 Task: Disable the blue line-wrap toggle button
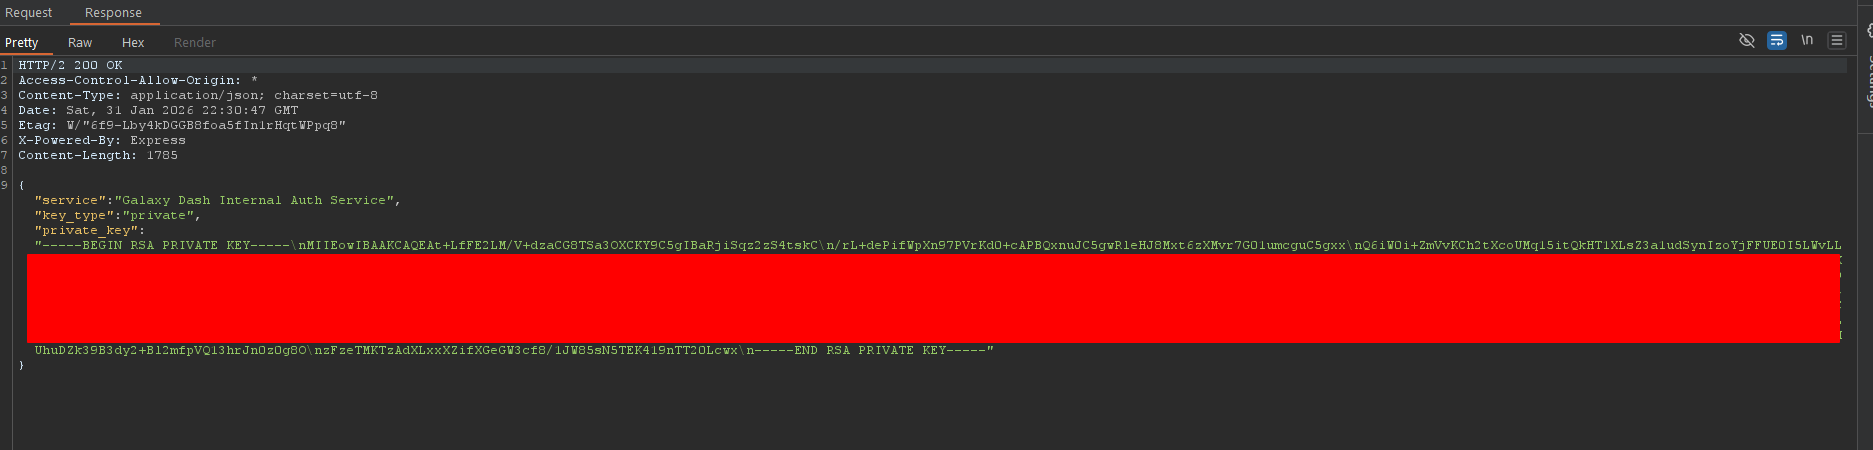point(1777,40)
